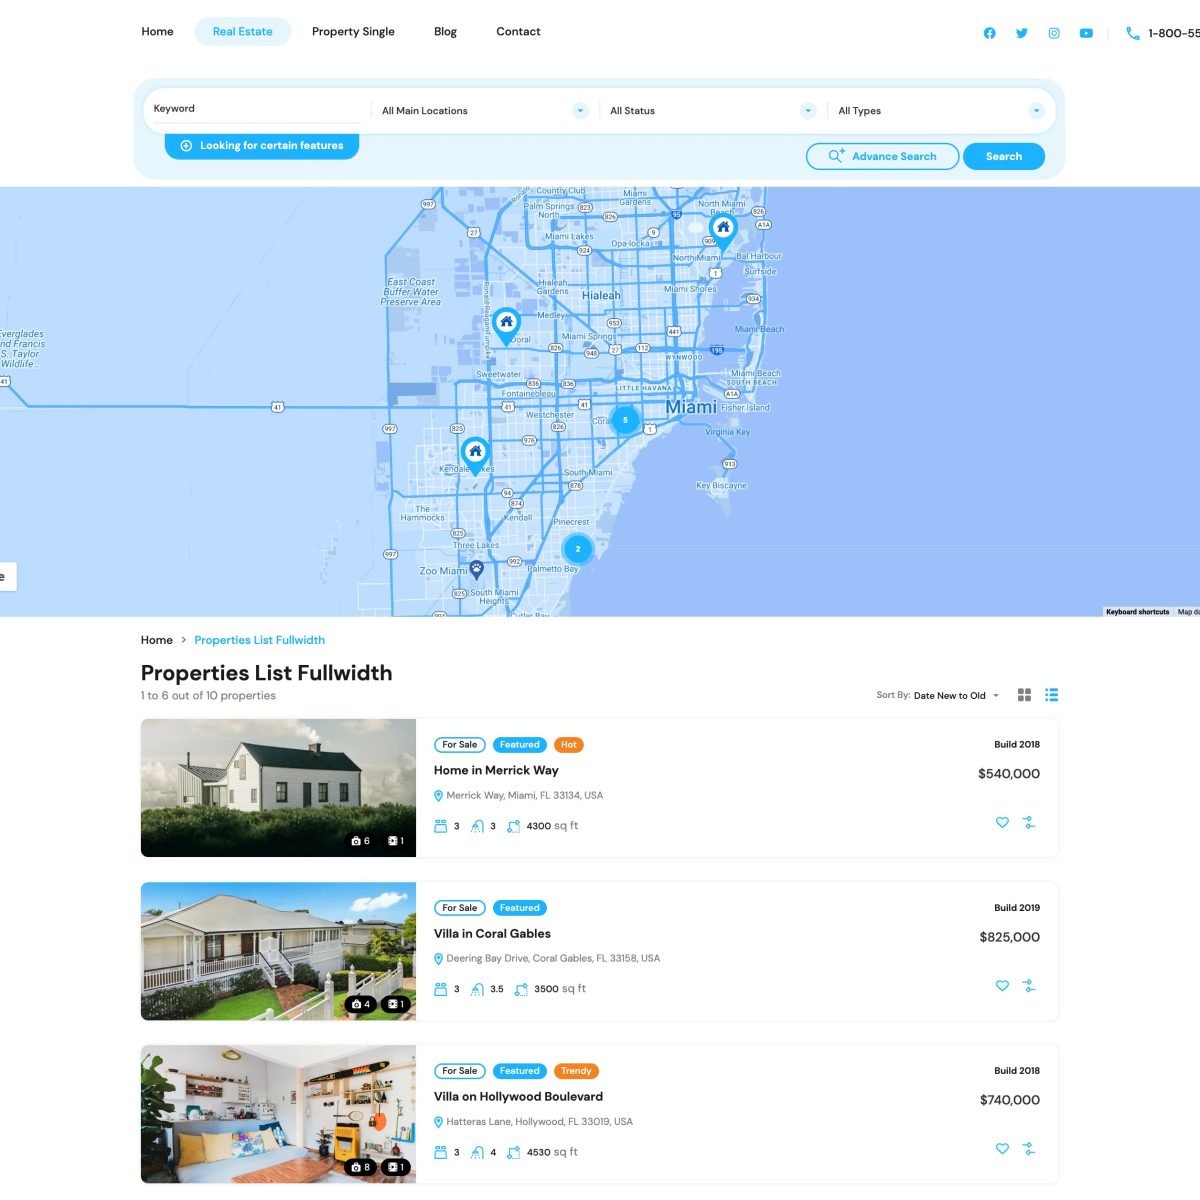Open the Villa in Coral Gables thumbnail image
The image size is (1200, 1200).
coord(278,951)
